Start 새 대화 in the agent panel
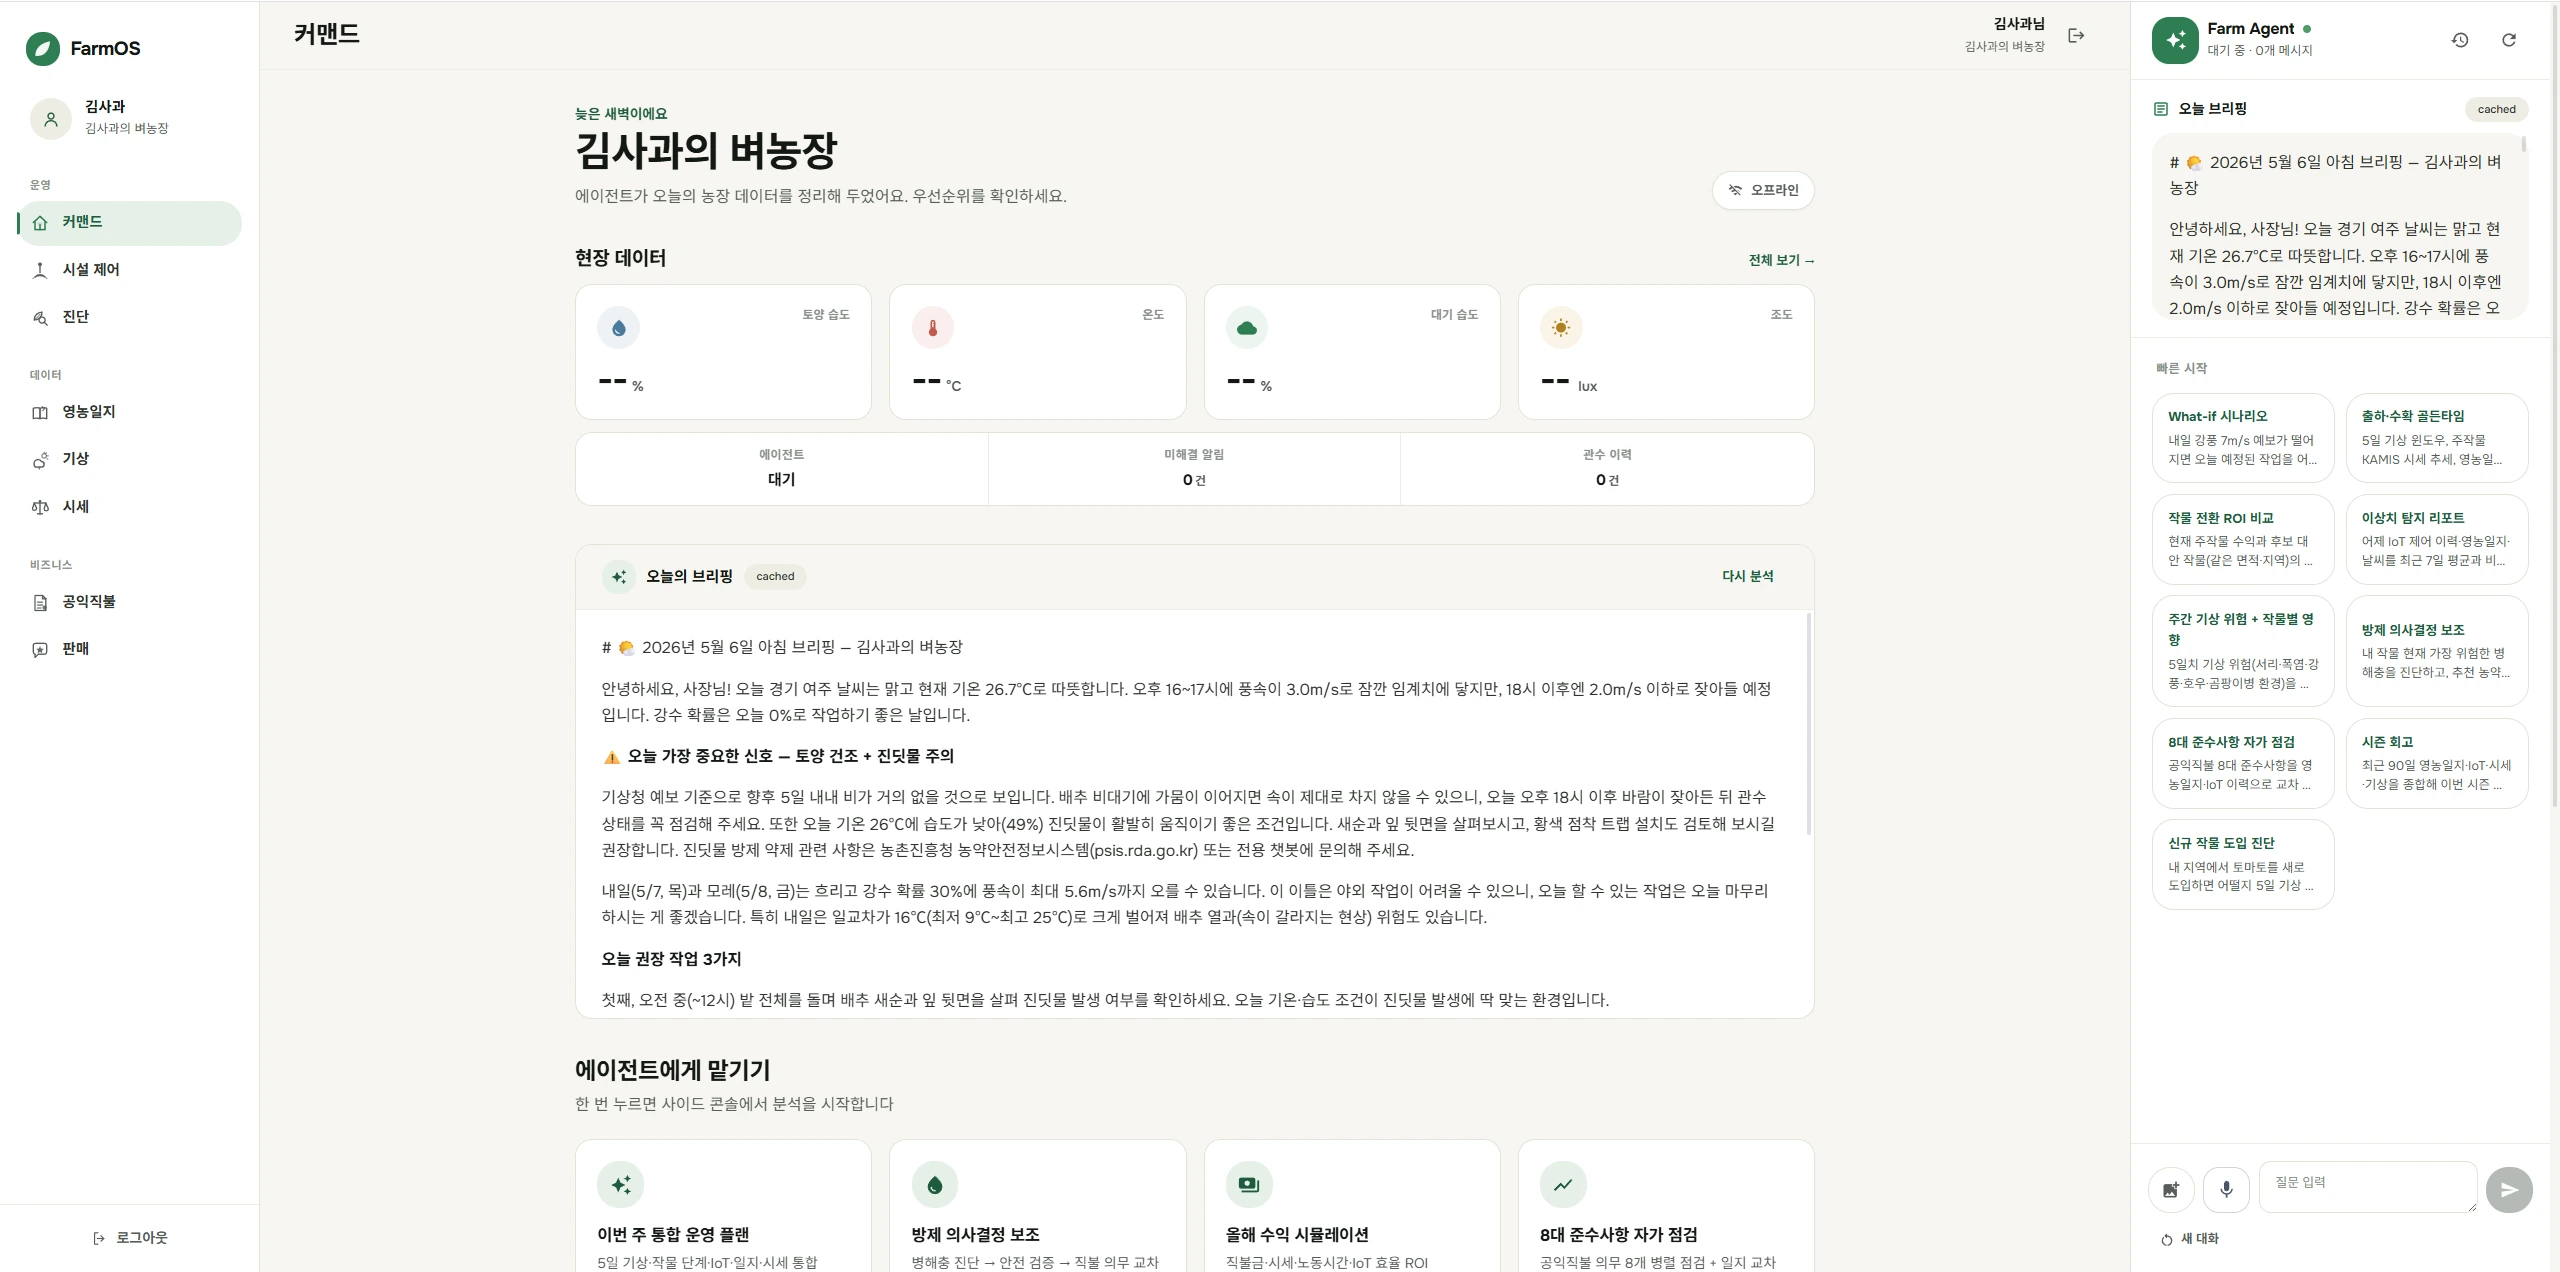 [x=2189, y=1239]
